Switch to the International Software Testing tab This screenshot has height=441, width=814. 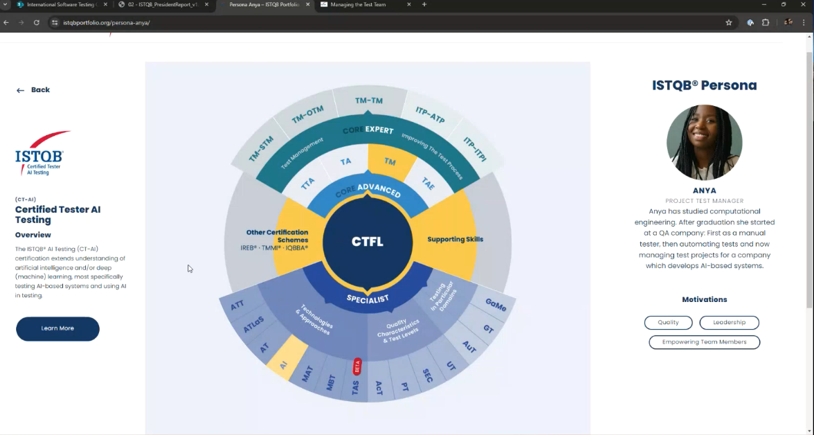60,5
